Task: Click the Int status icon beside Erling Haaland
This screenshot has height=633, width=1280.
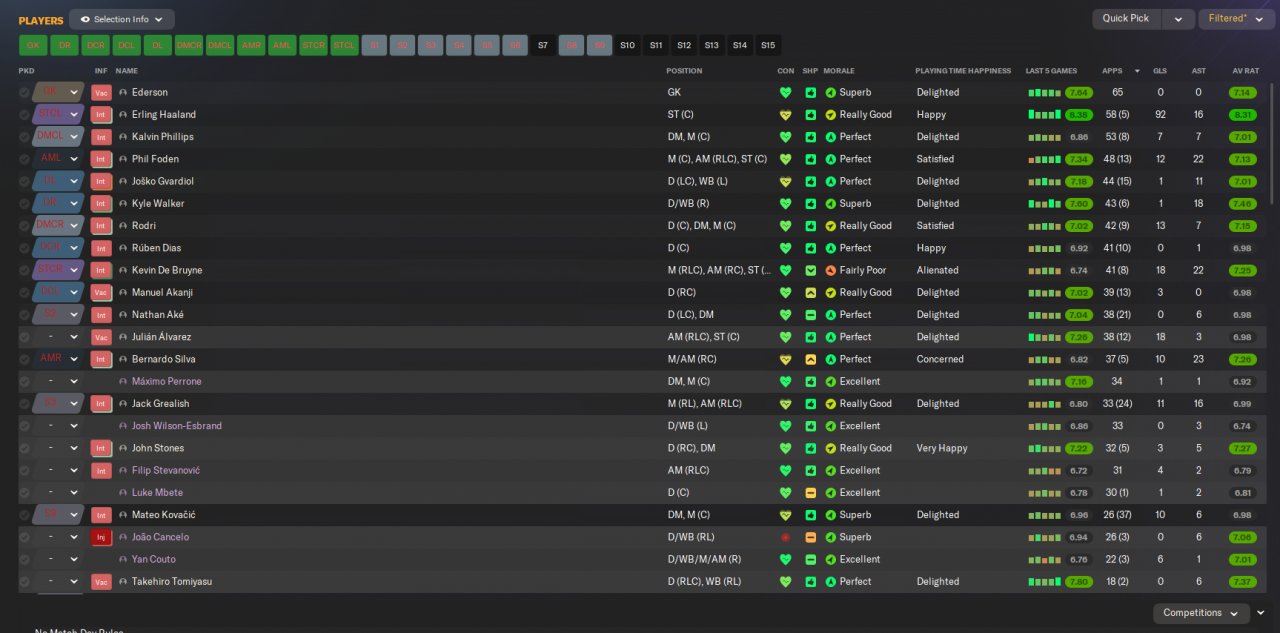Action: 101,115
